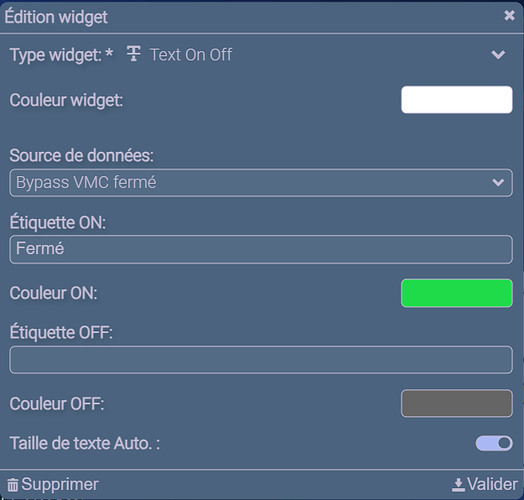
Task: Close the Édition widget dialog
Action: (509, 15)
